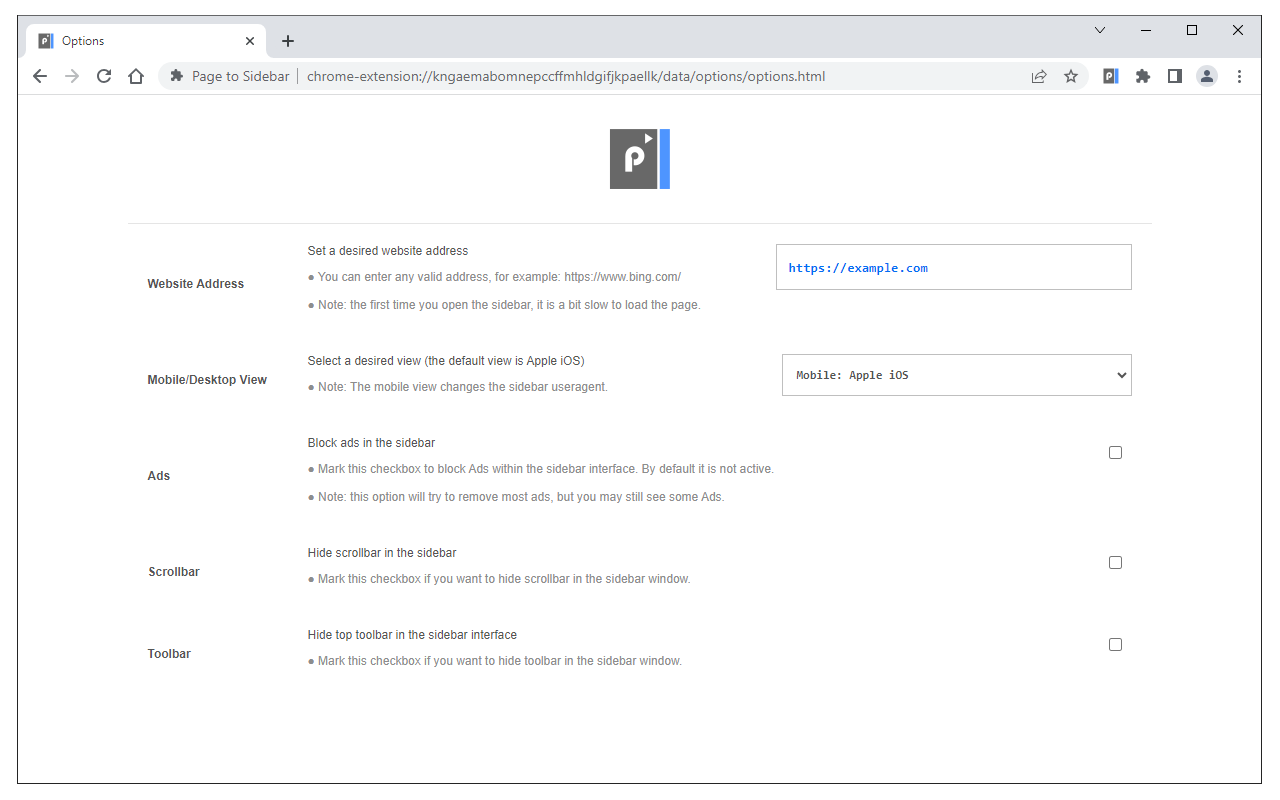Bookmark this page with the star icon
The height and width of the screenshot is (800, 1280).
[x=1071, y=76]
